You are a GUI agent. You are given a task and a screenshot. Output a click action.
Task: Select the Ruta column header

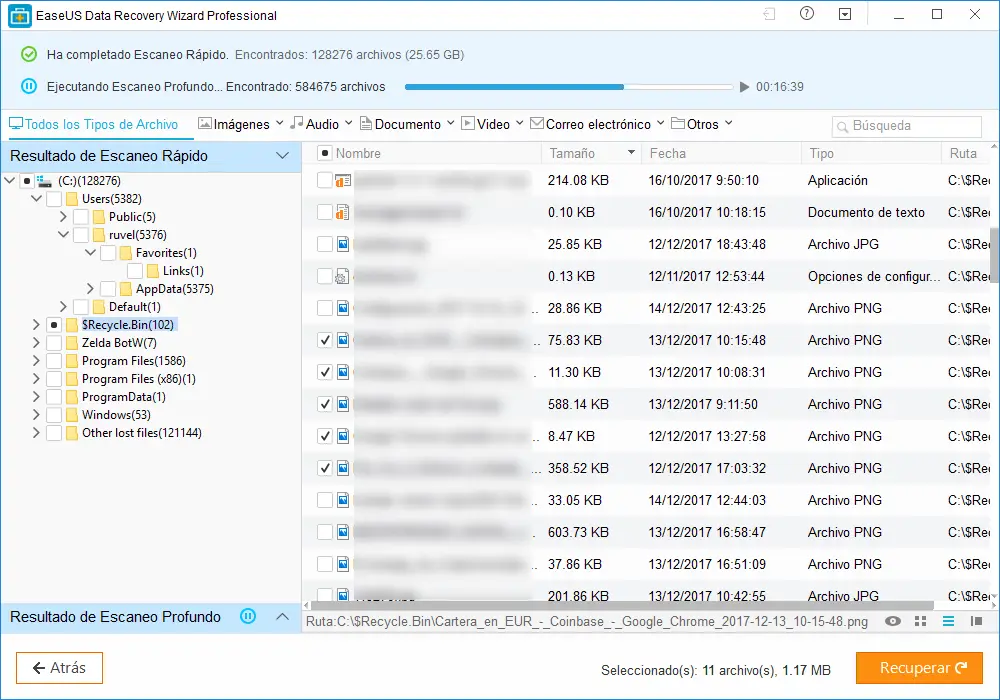pos(963,153)
